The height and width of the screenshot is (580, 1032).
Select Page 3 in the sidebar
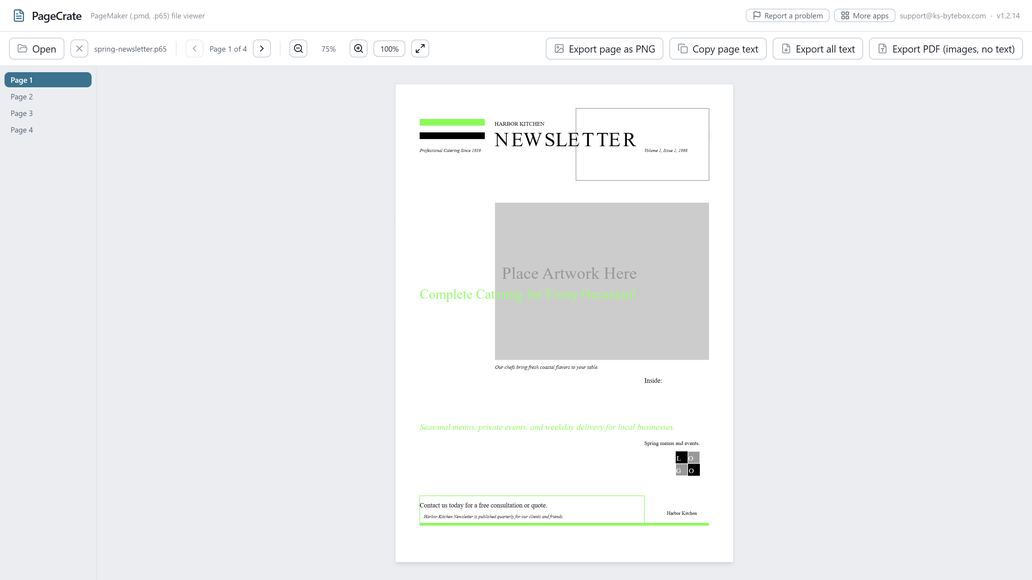pos(48,113)
